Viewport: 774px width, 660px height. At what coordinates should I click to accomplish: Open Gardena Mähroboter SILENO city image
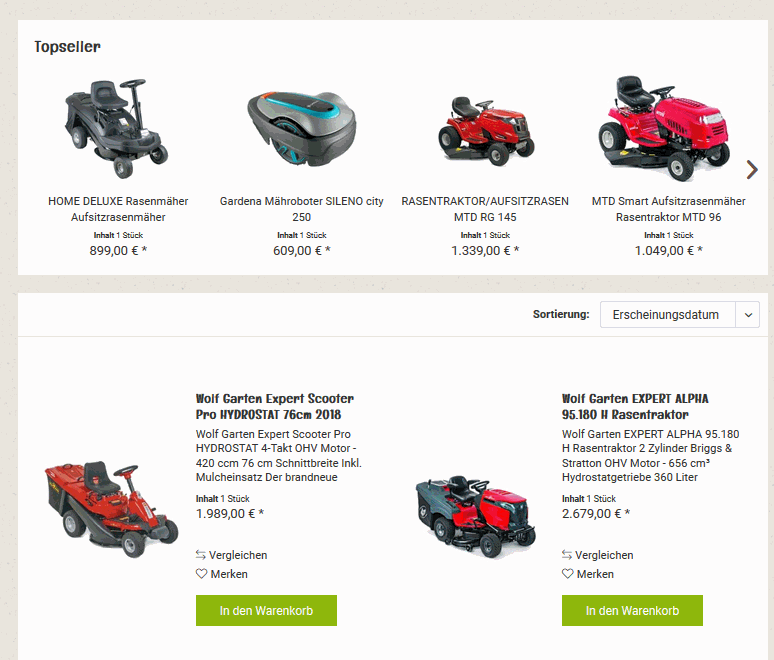pos(302,128)
